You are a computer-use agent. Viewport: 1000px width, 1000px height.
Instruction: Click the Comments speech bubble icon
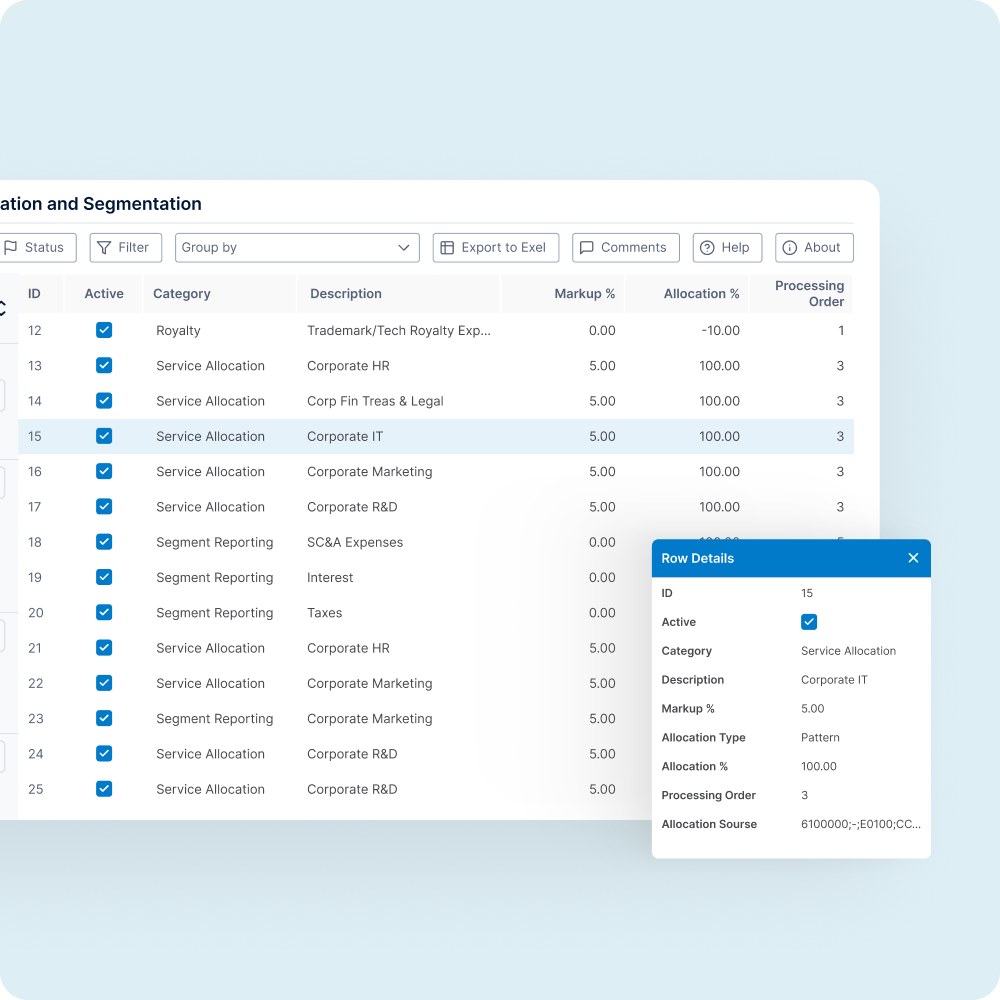pos(587,248)
